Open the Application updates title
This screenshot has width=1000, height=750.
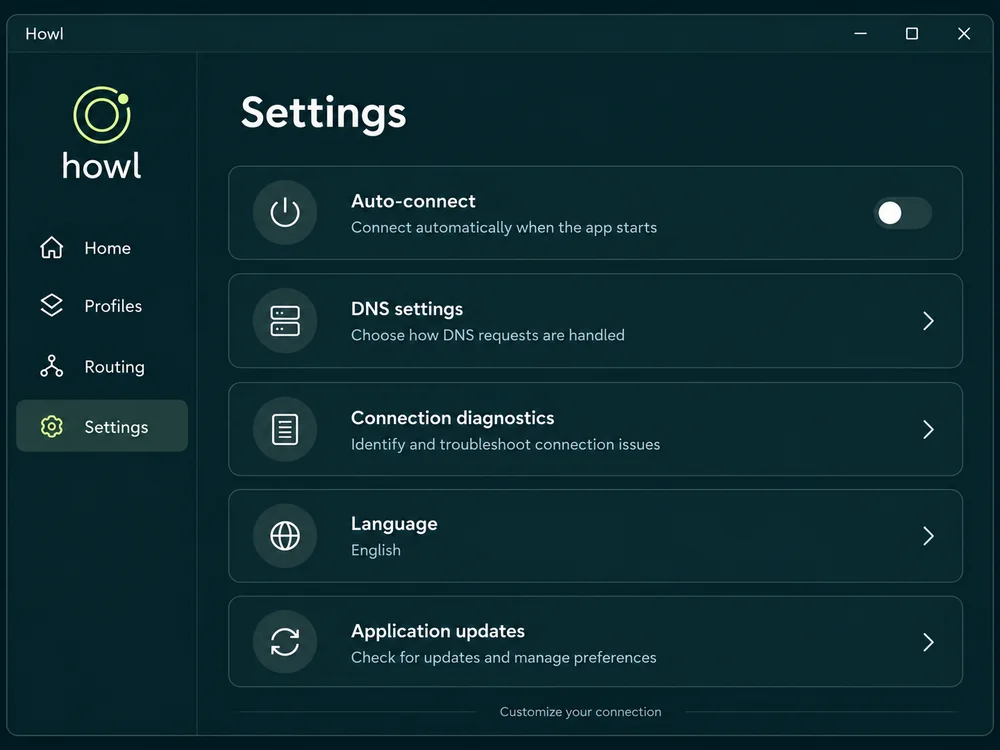(438, 631)
